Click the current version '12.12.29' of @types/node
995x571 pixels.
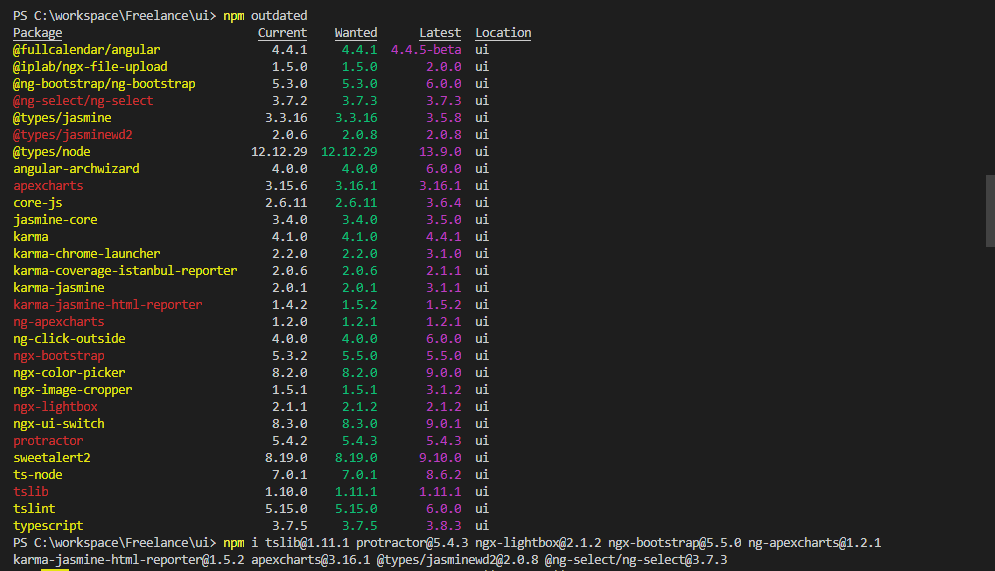[x=279, y=152]
